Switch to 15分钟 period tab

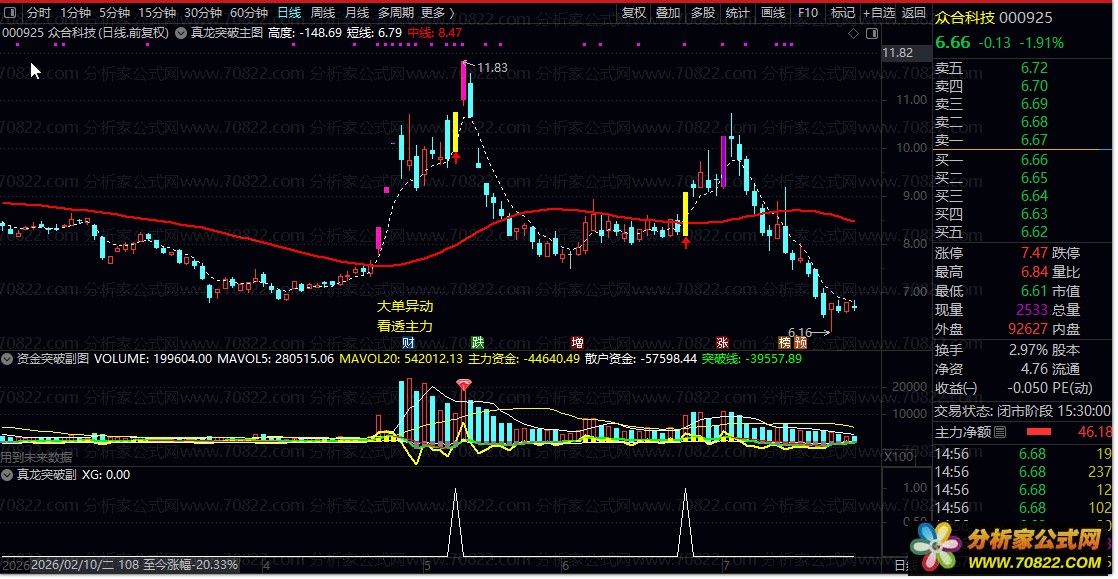(x=157, y=12)
